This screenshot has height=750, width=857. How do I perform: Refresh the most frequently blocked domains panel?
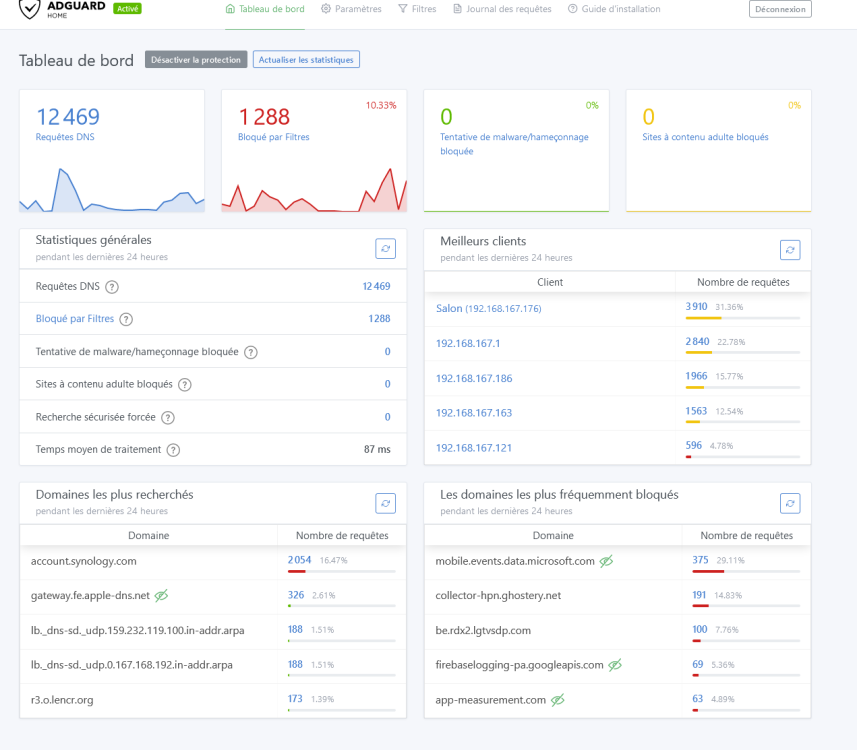point(790,503)
